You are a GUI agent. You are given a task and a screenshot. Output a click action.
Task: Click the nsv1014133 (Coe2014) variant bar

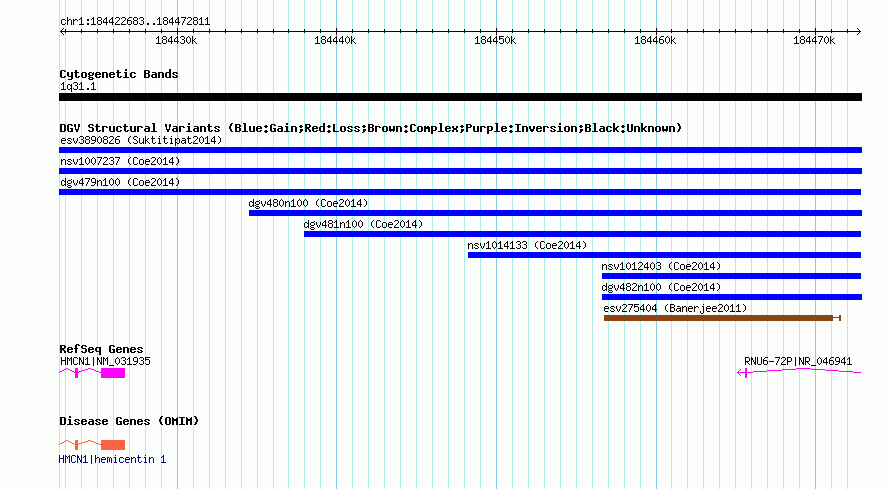[x=664, y=255]
